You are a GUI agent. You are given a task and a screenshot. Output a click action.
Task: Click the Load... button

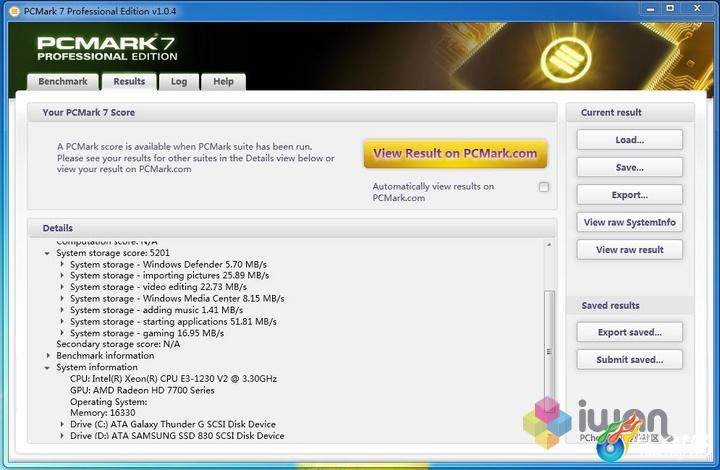[x=630, y=140]
